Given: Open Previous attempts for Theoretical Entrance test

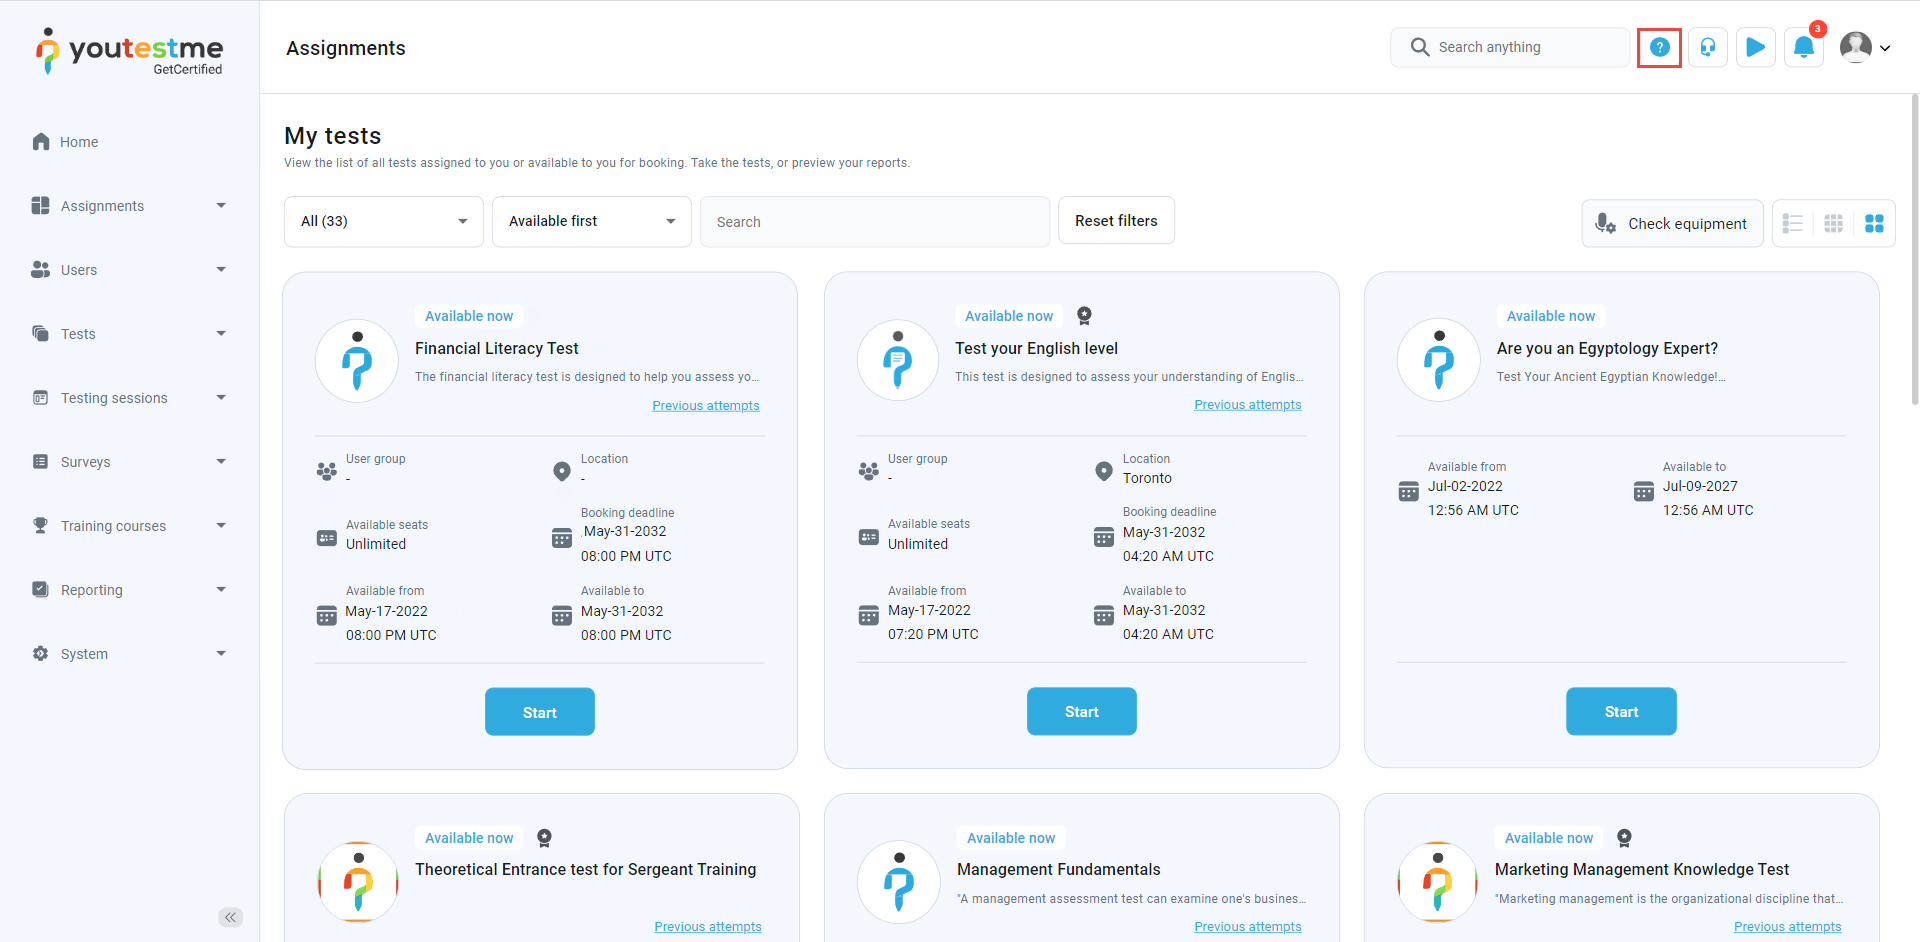Looking at the screenshot, I should pyautogui.click(x=708, y=927).
